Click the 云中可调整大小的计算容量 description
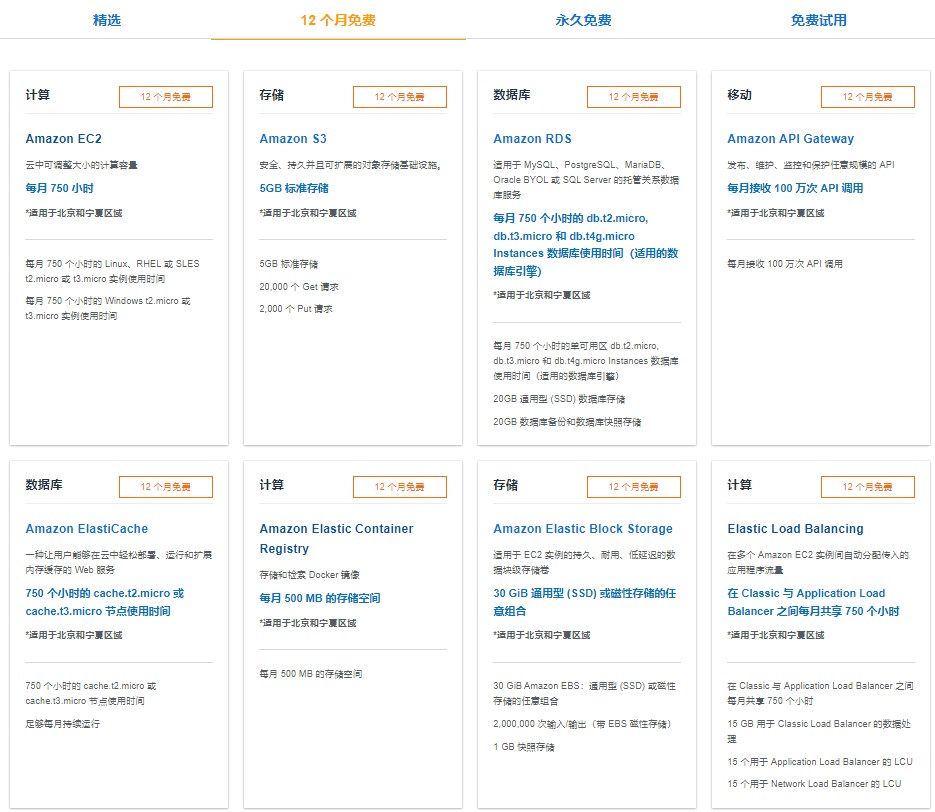This screenshot has height=812, width=935. pos(81,165)
